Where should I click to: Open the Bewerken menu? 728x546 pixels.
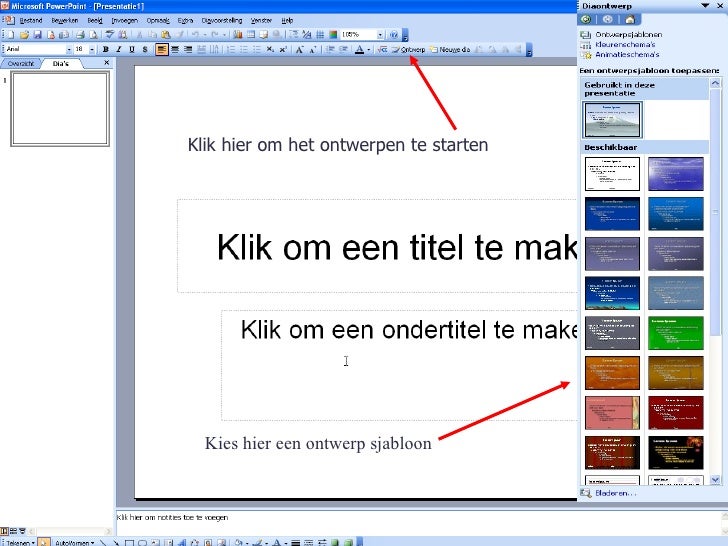(x=65, y=20)
